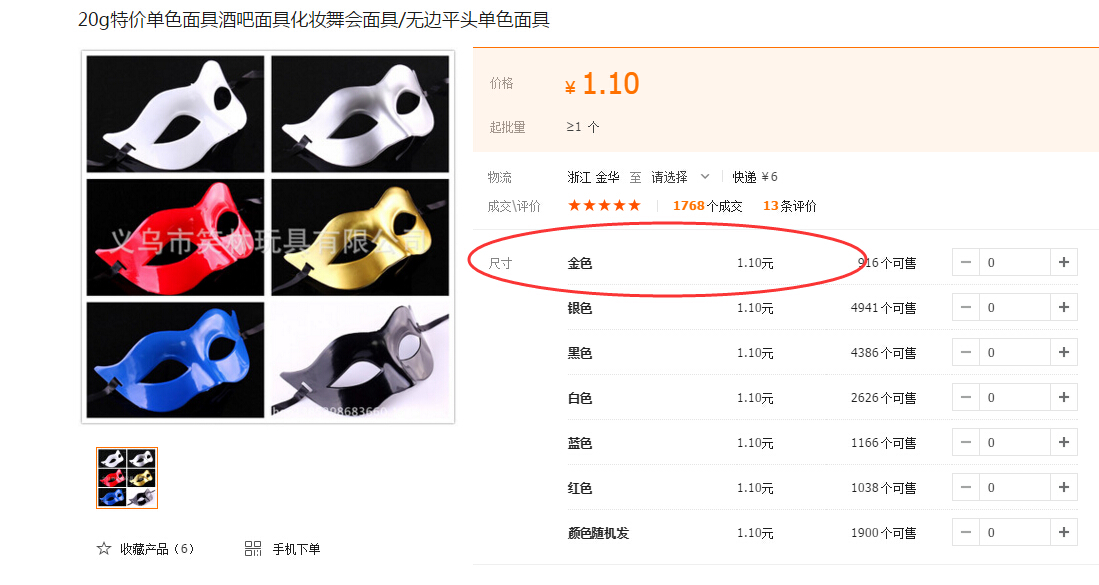Click 收藏产品 to save the product
1099x585 pixels.
click(157, 549)
